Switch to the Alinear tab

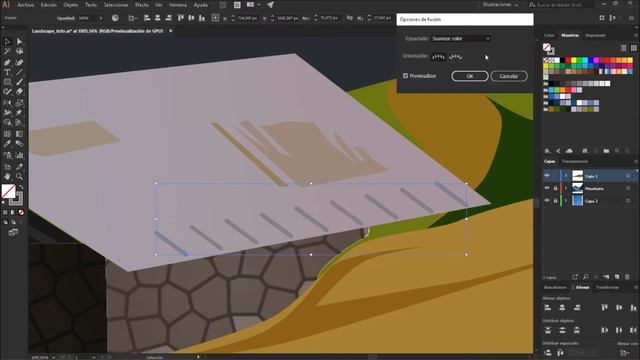[582, 287]
